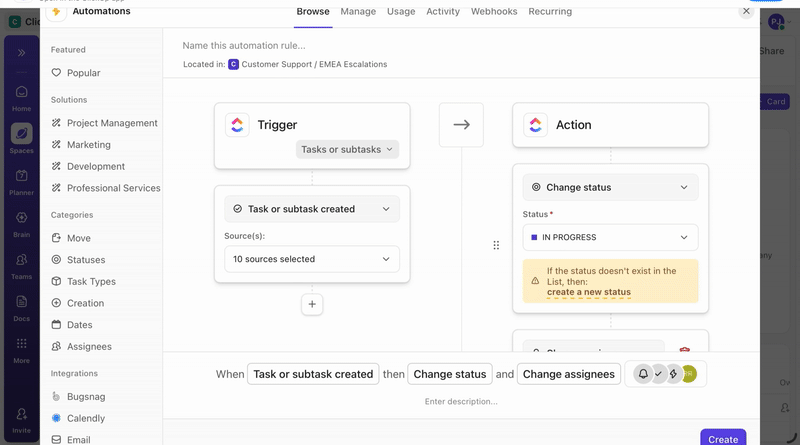Image resolution: width=800 pixels, height=445 pixels.
Task: Select Popular in Featured section
Action: (x=83, y=73)
